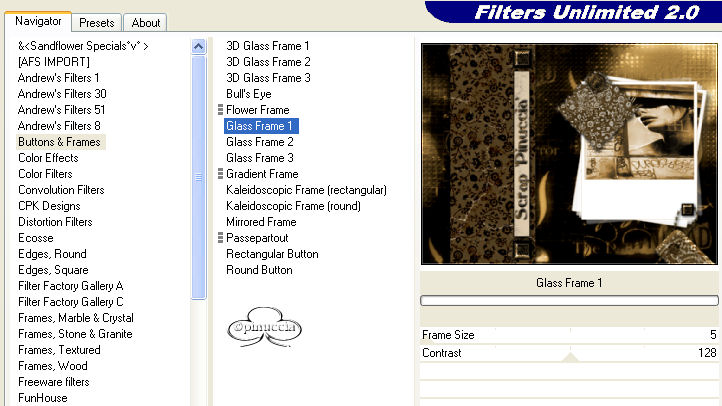Select the Bull's Eye filter

tap(249, 94)
